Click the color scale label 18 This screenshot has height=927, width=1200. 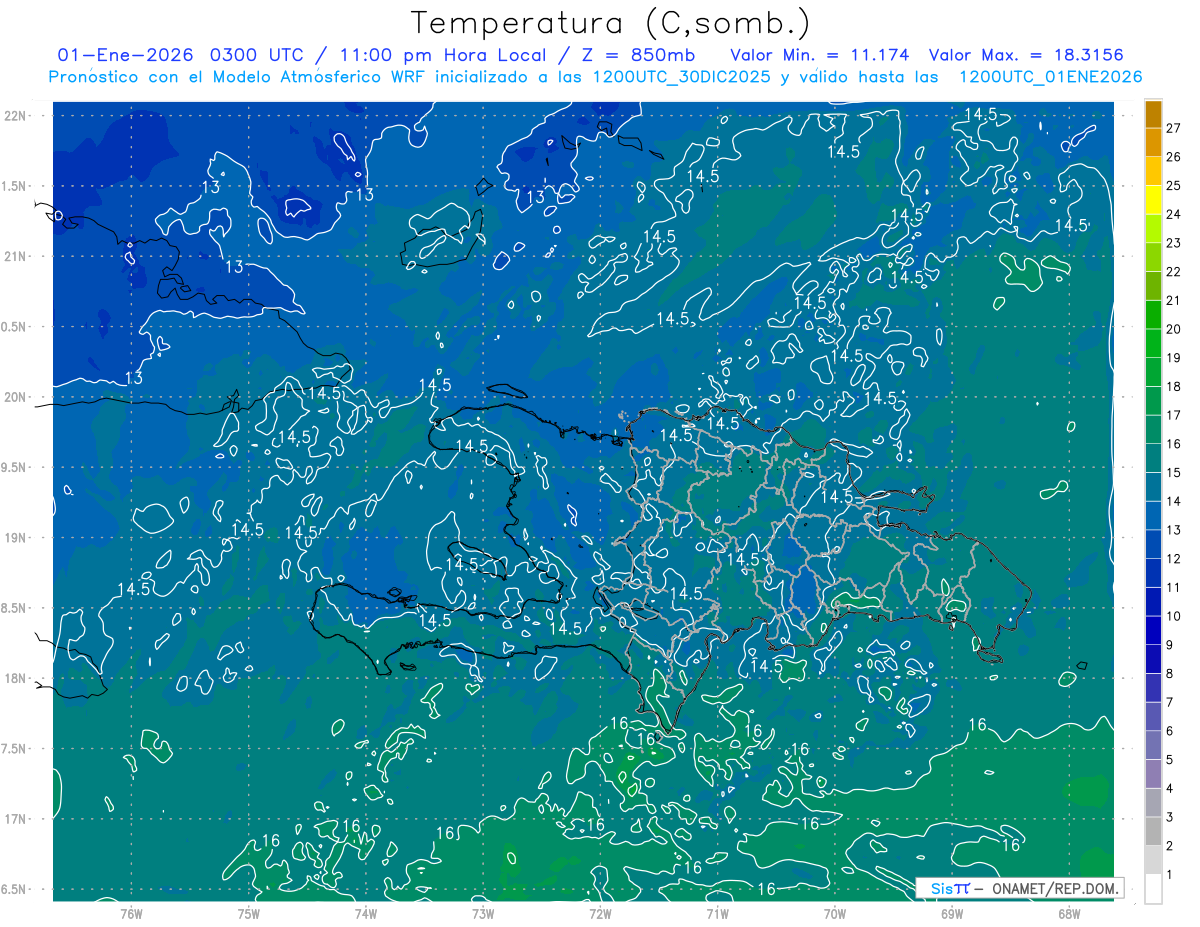coord(1175,387)
